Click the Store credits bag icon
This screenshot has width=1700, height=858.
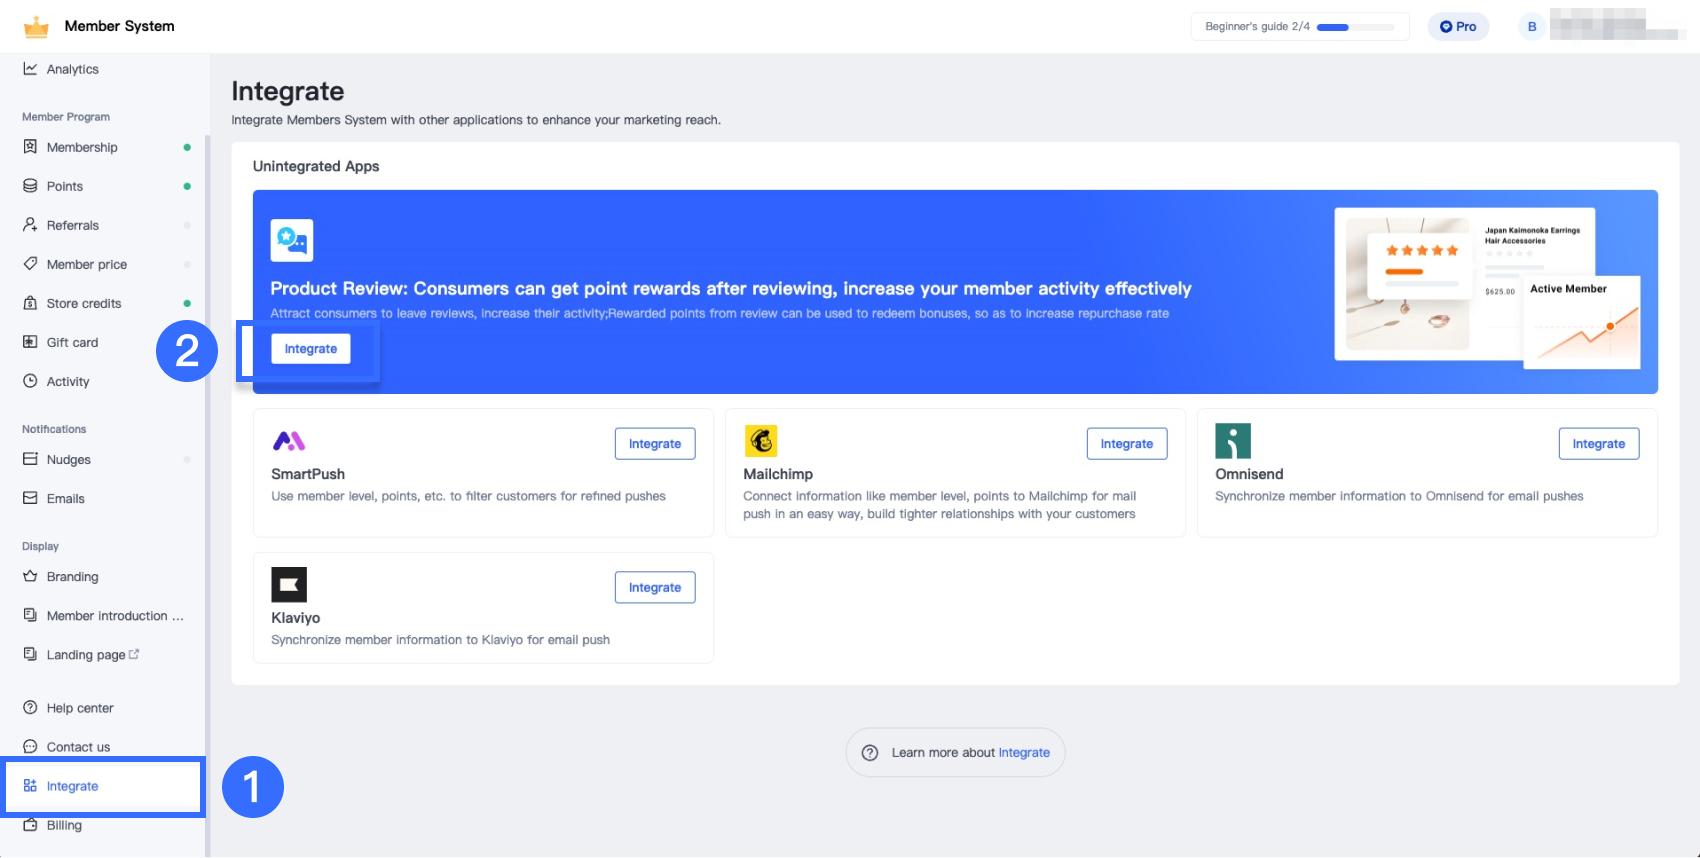coord(30,303)
